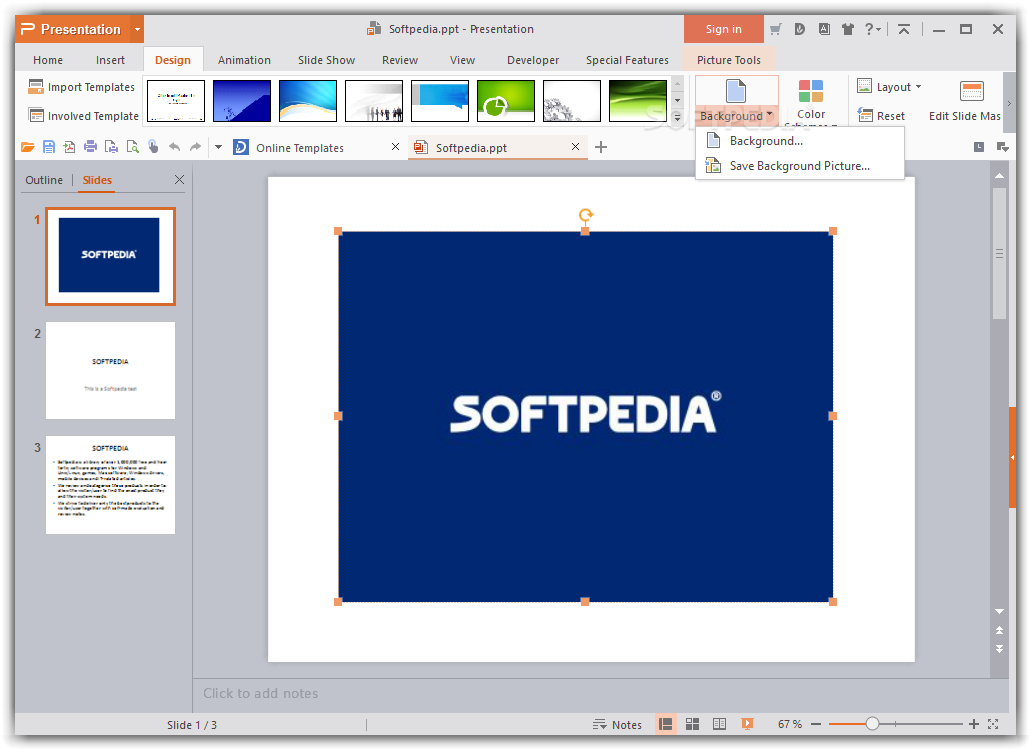Click the Redo arrow icon
1031x750 pixels.
pyautogui.click(x=195, y=147)
